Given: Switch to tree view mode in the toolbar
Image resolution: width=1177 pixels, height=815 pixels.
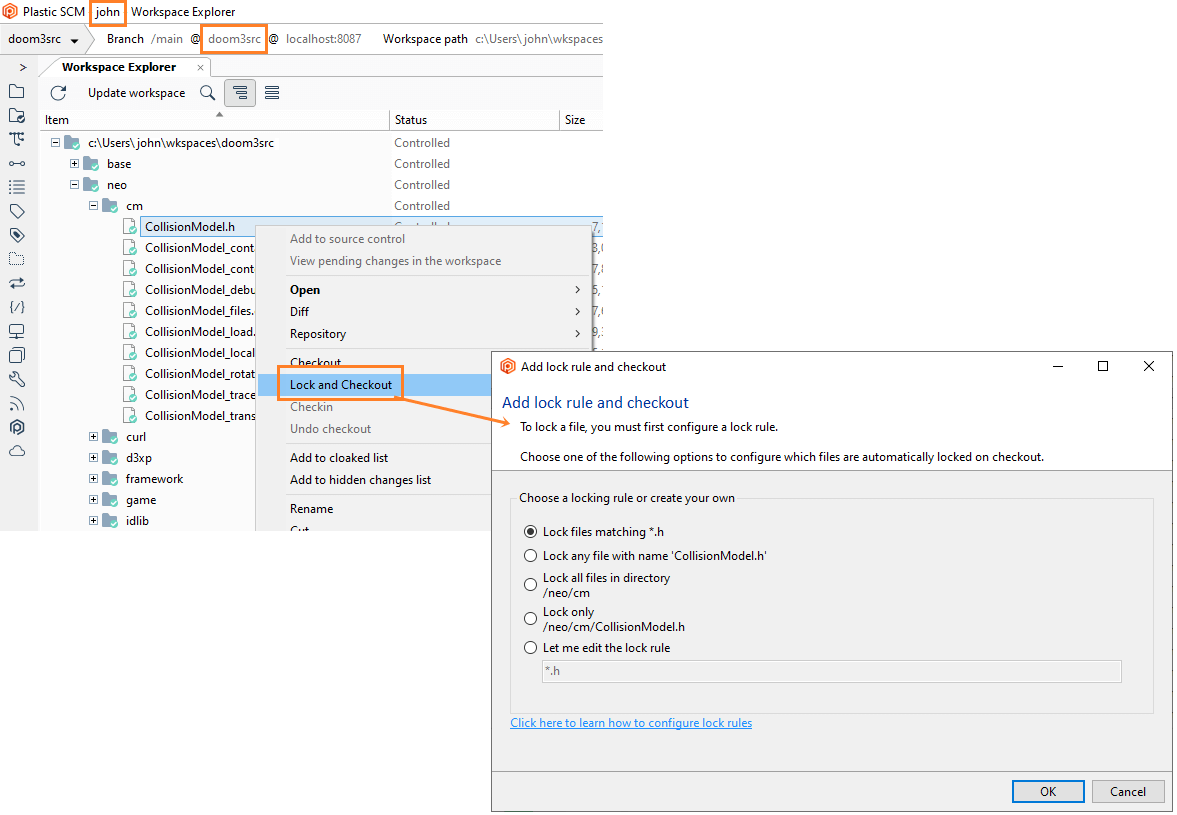Looking at the screenshot, I should coord(240,93).
